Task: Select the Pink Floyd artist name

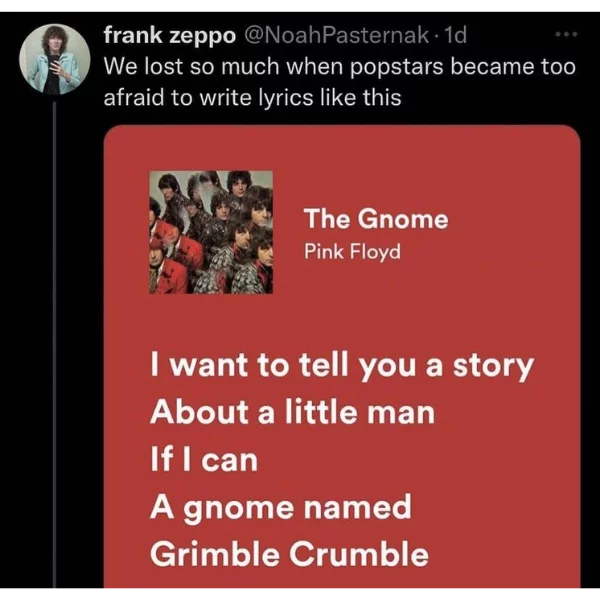Action: [x=352, y=252]
